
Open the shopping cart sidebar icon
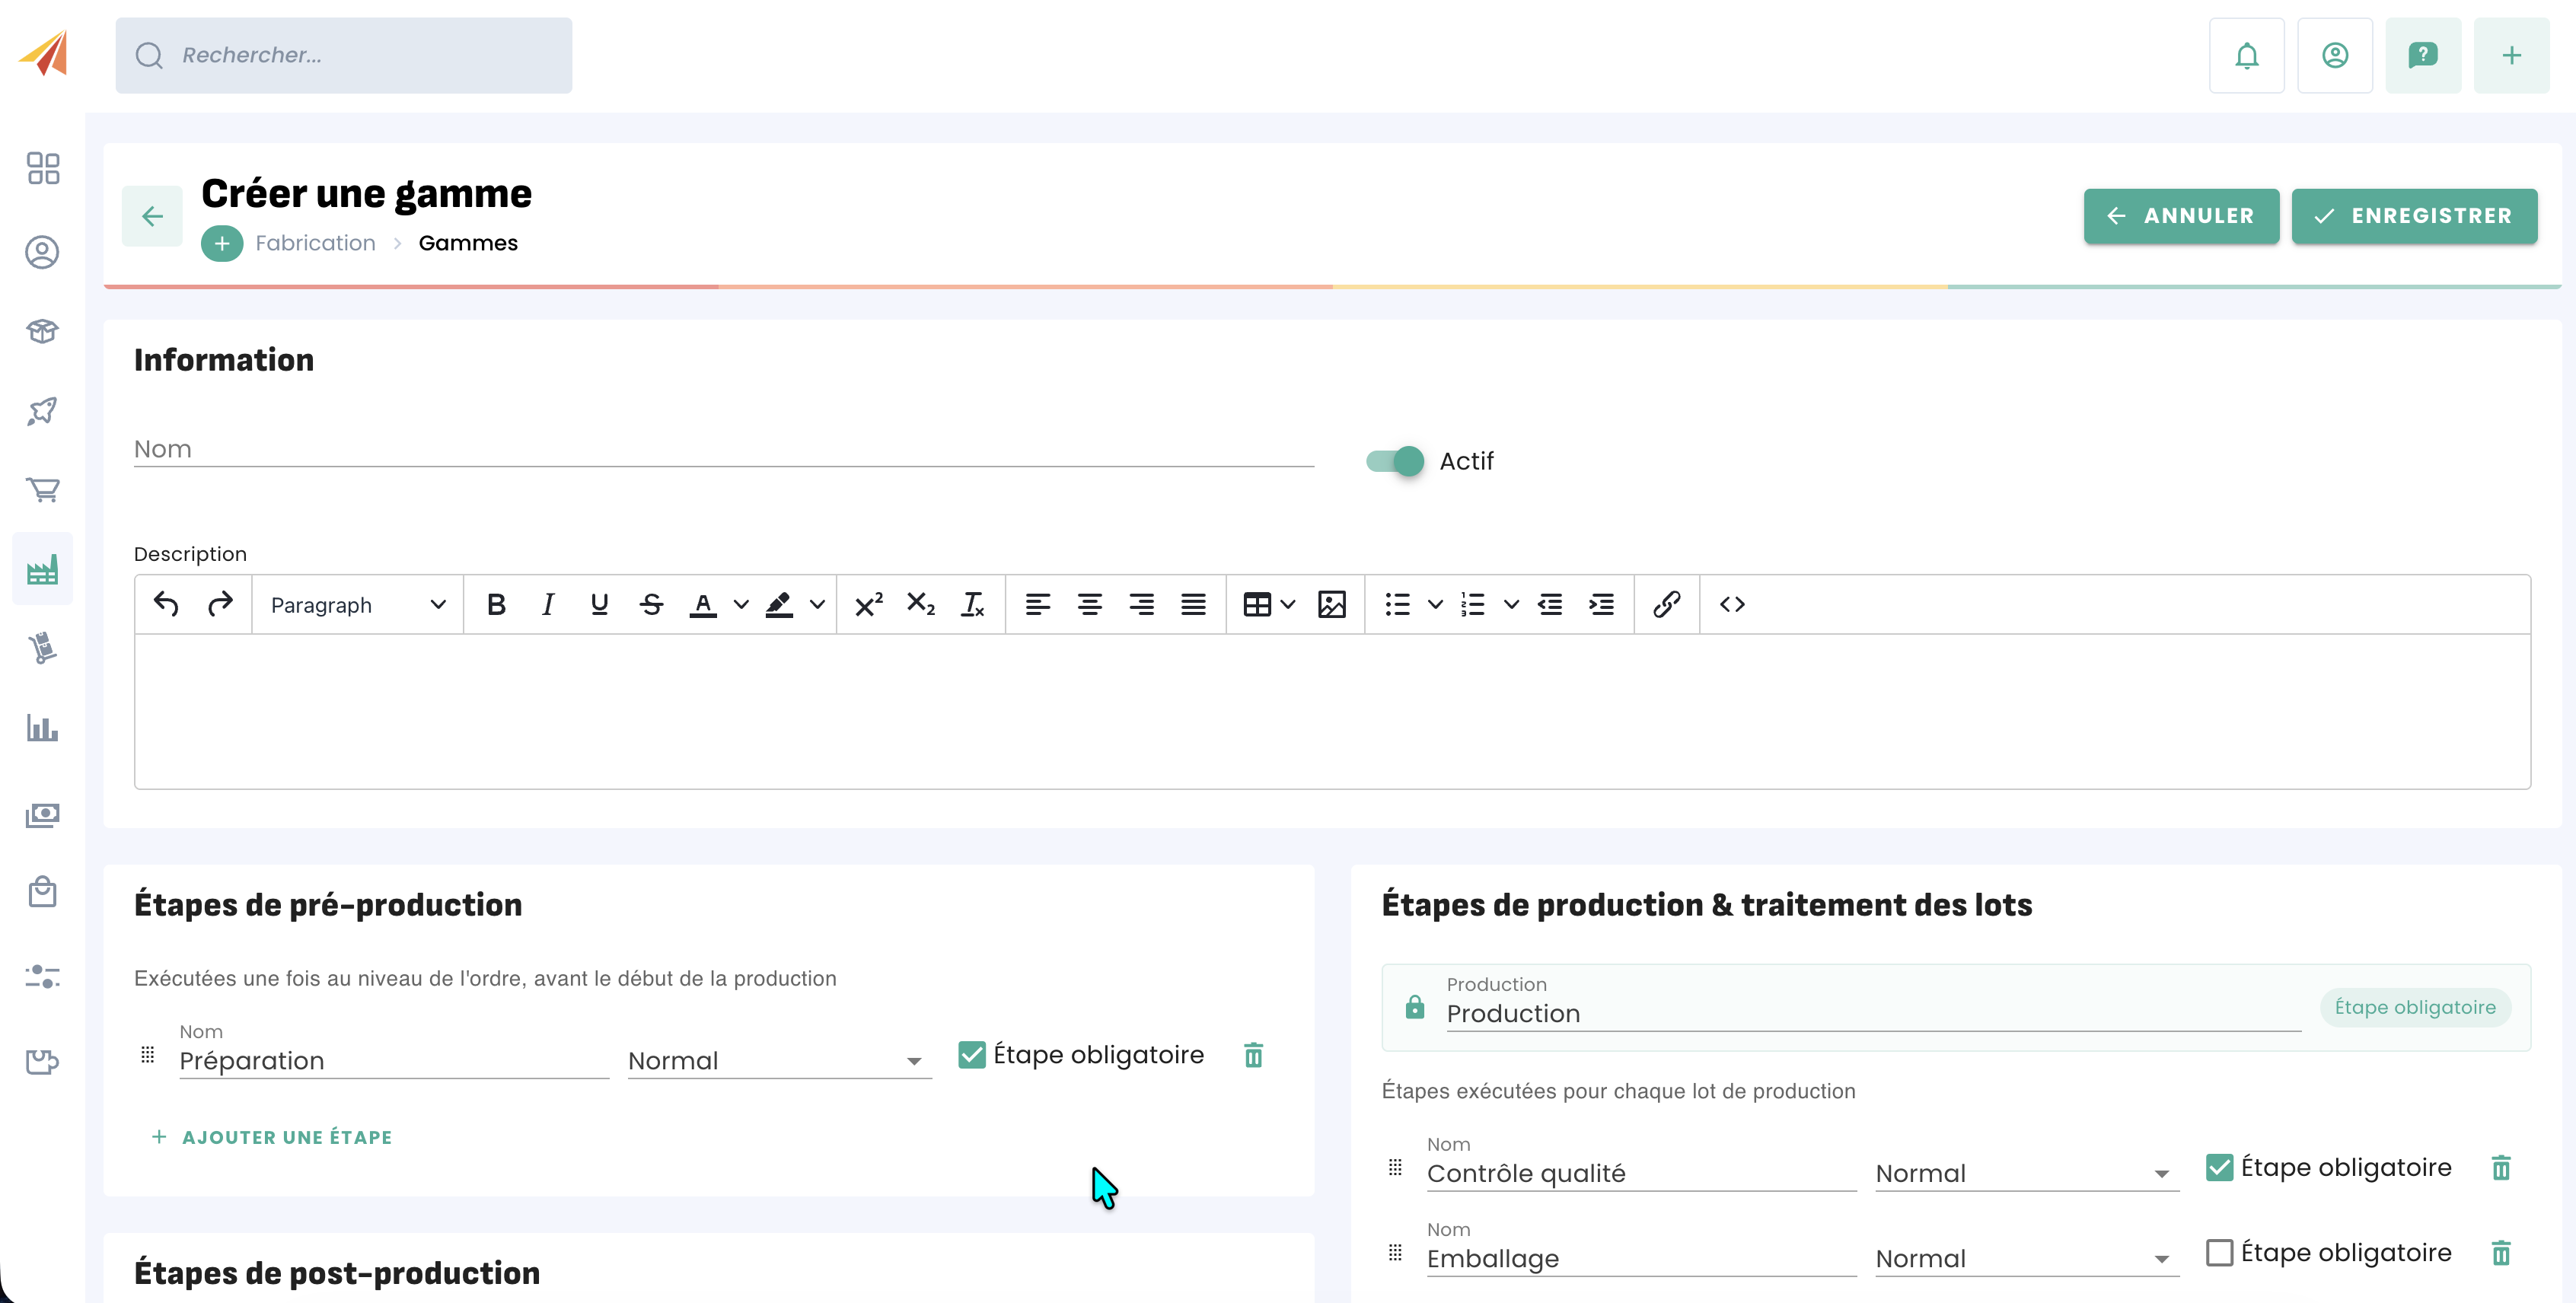click(x=42, y=490)
